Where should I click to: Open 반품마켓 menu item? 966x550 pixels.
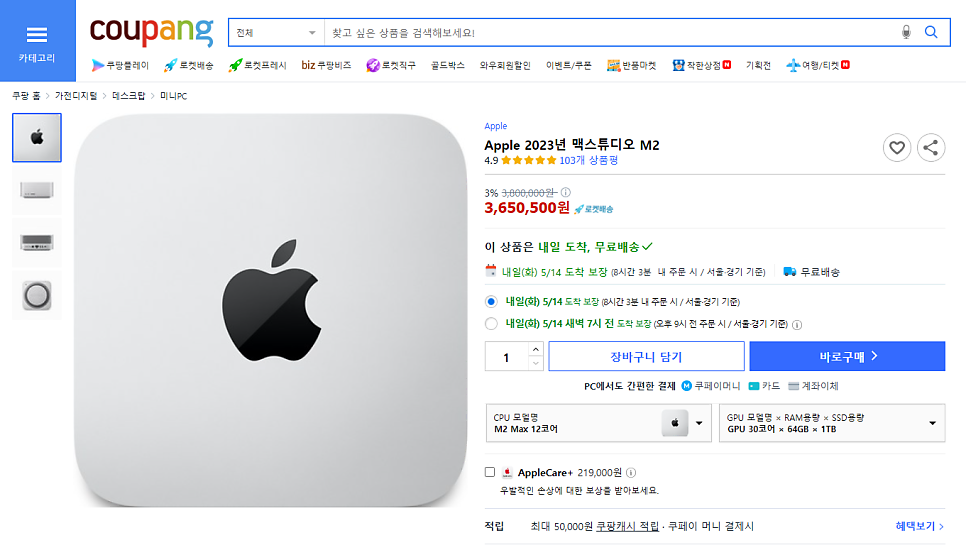[x=631, y=65]
